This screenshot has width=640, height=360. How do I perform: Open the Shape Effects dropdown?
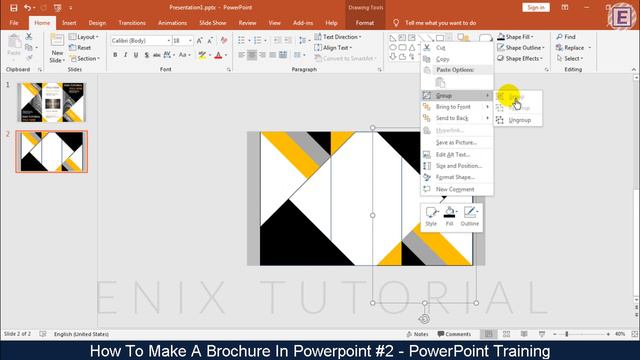click(520, 58)
